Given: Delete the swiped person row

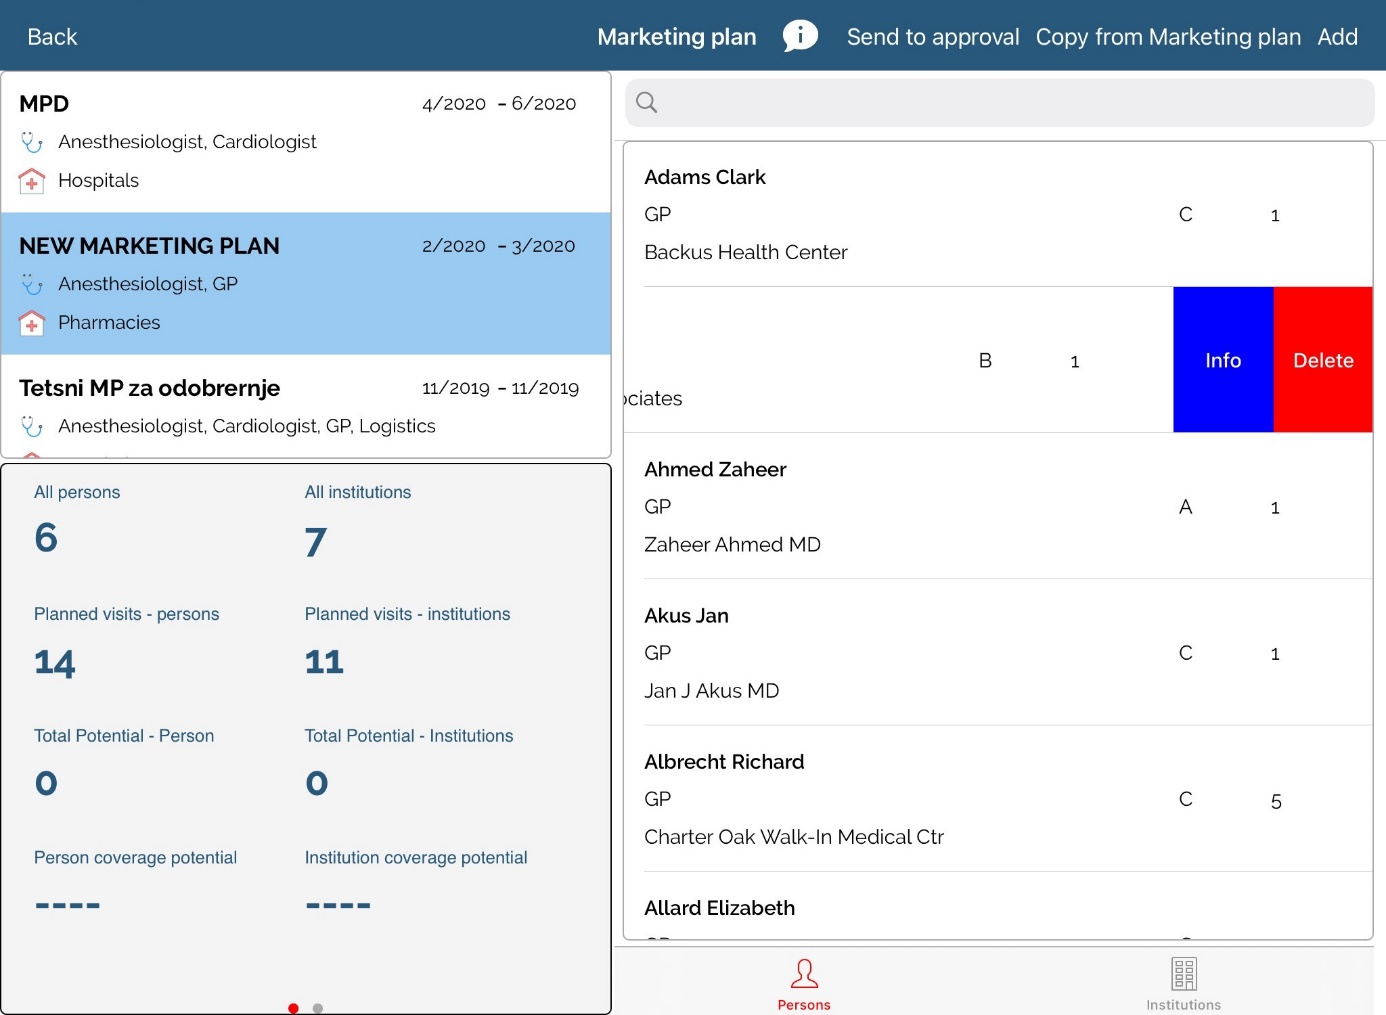Looking at the screenshot, I should point(1322,360).
